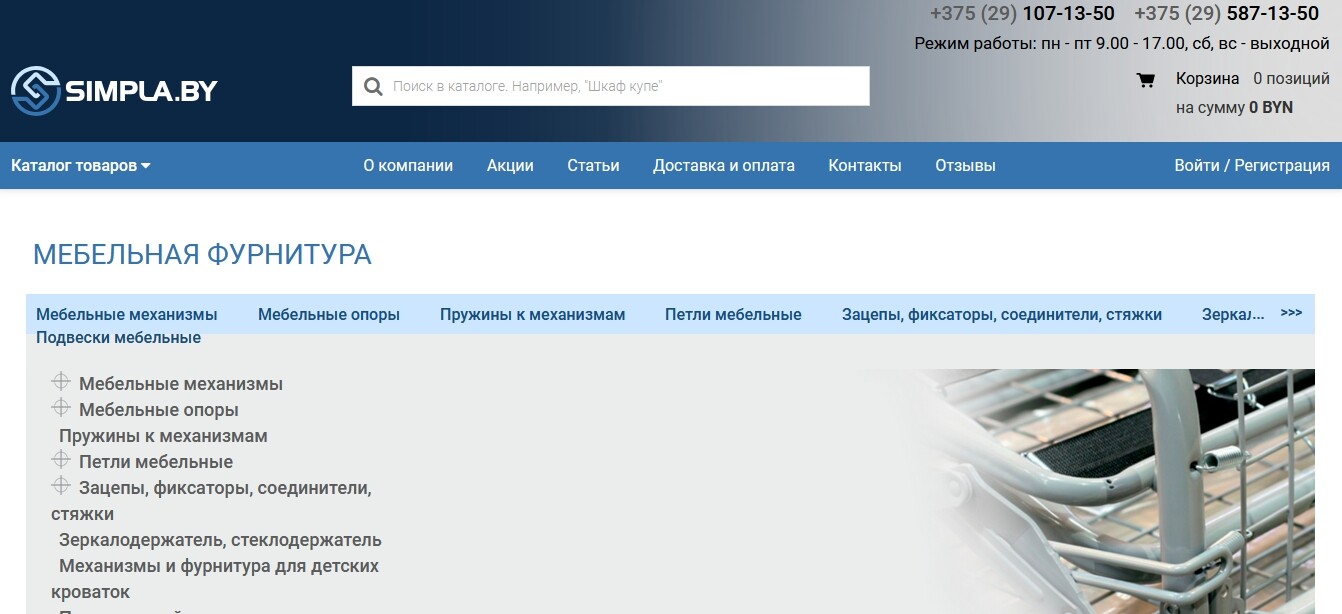Viewport: 1342px width, 614px height.
Task: Open the shopping cart via the cart icon
Action: (x=1146, y=79)
